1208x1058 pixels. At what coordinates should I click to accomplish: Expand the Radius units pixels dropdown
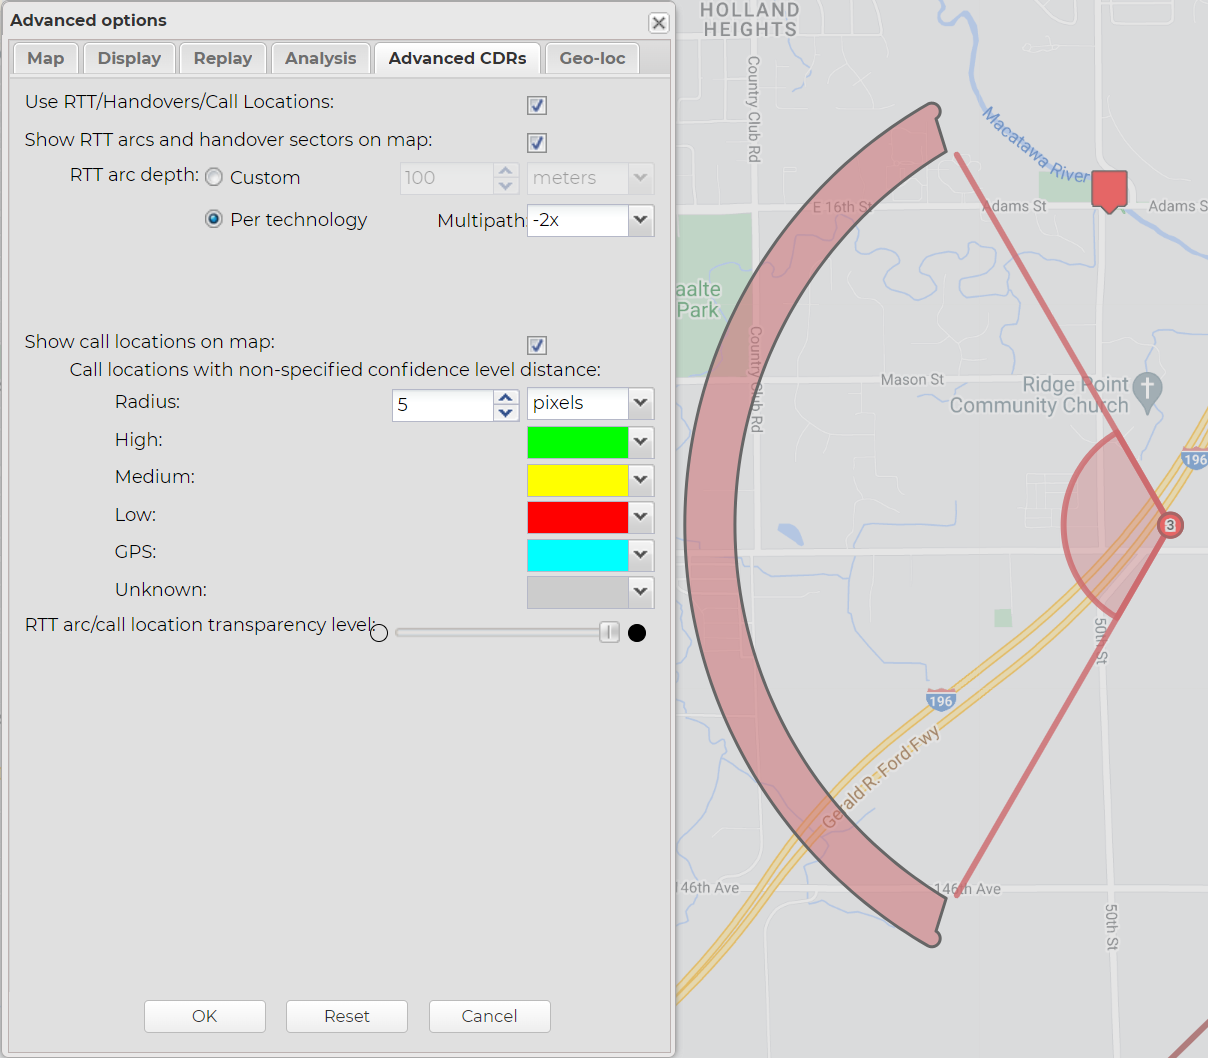click(640, 403)
